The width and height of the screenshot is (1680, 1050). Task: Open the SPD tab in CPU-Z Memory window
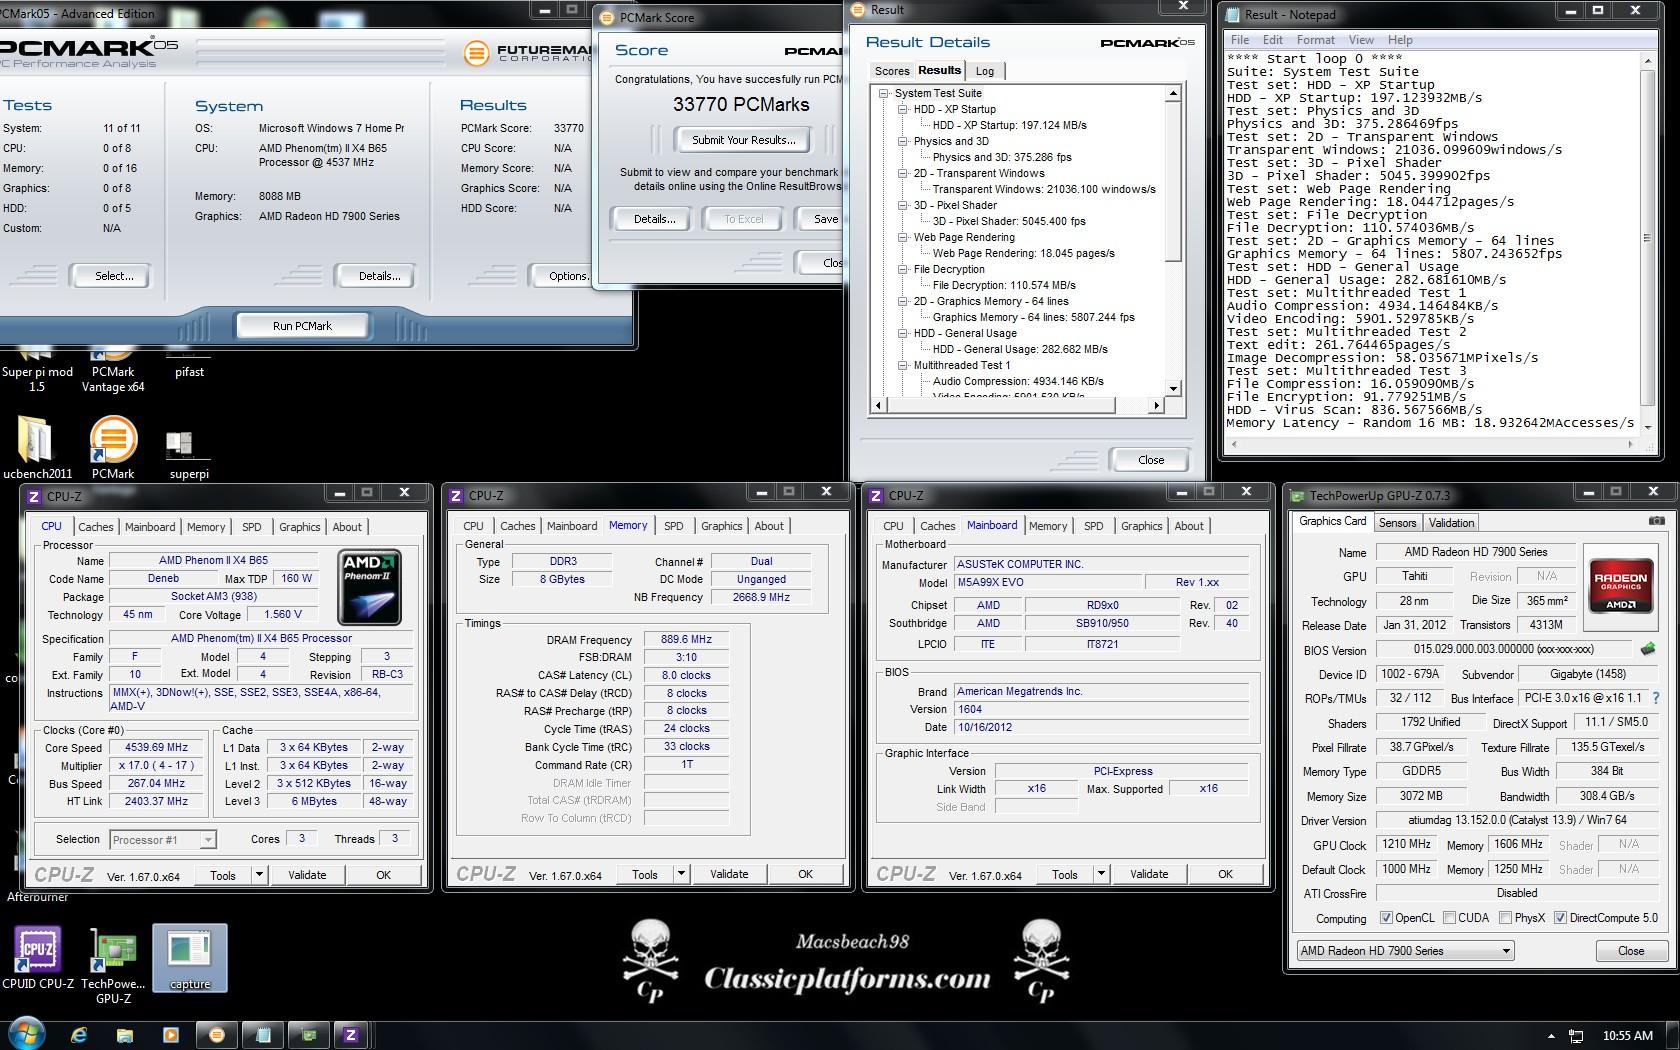click(x=674, y=526)
